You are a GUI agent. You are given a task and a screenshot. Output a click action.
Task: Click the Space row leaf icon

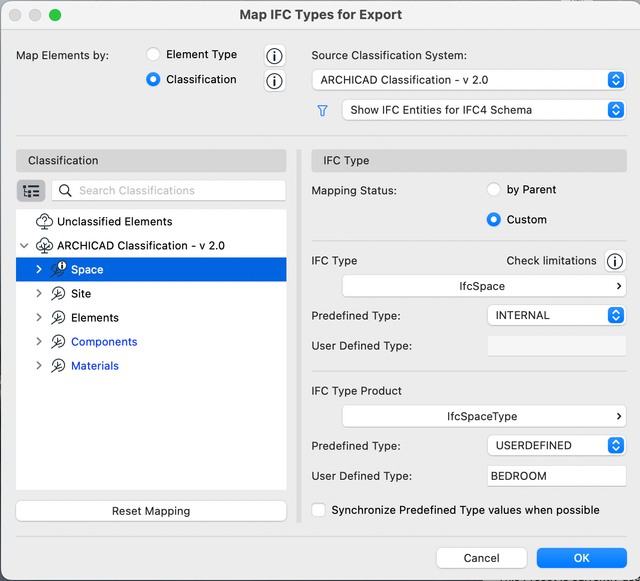coord(58,269)
